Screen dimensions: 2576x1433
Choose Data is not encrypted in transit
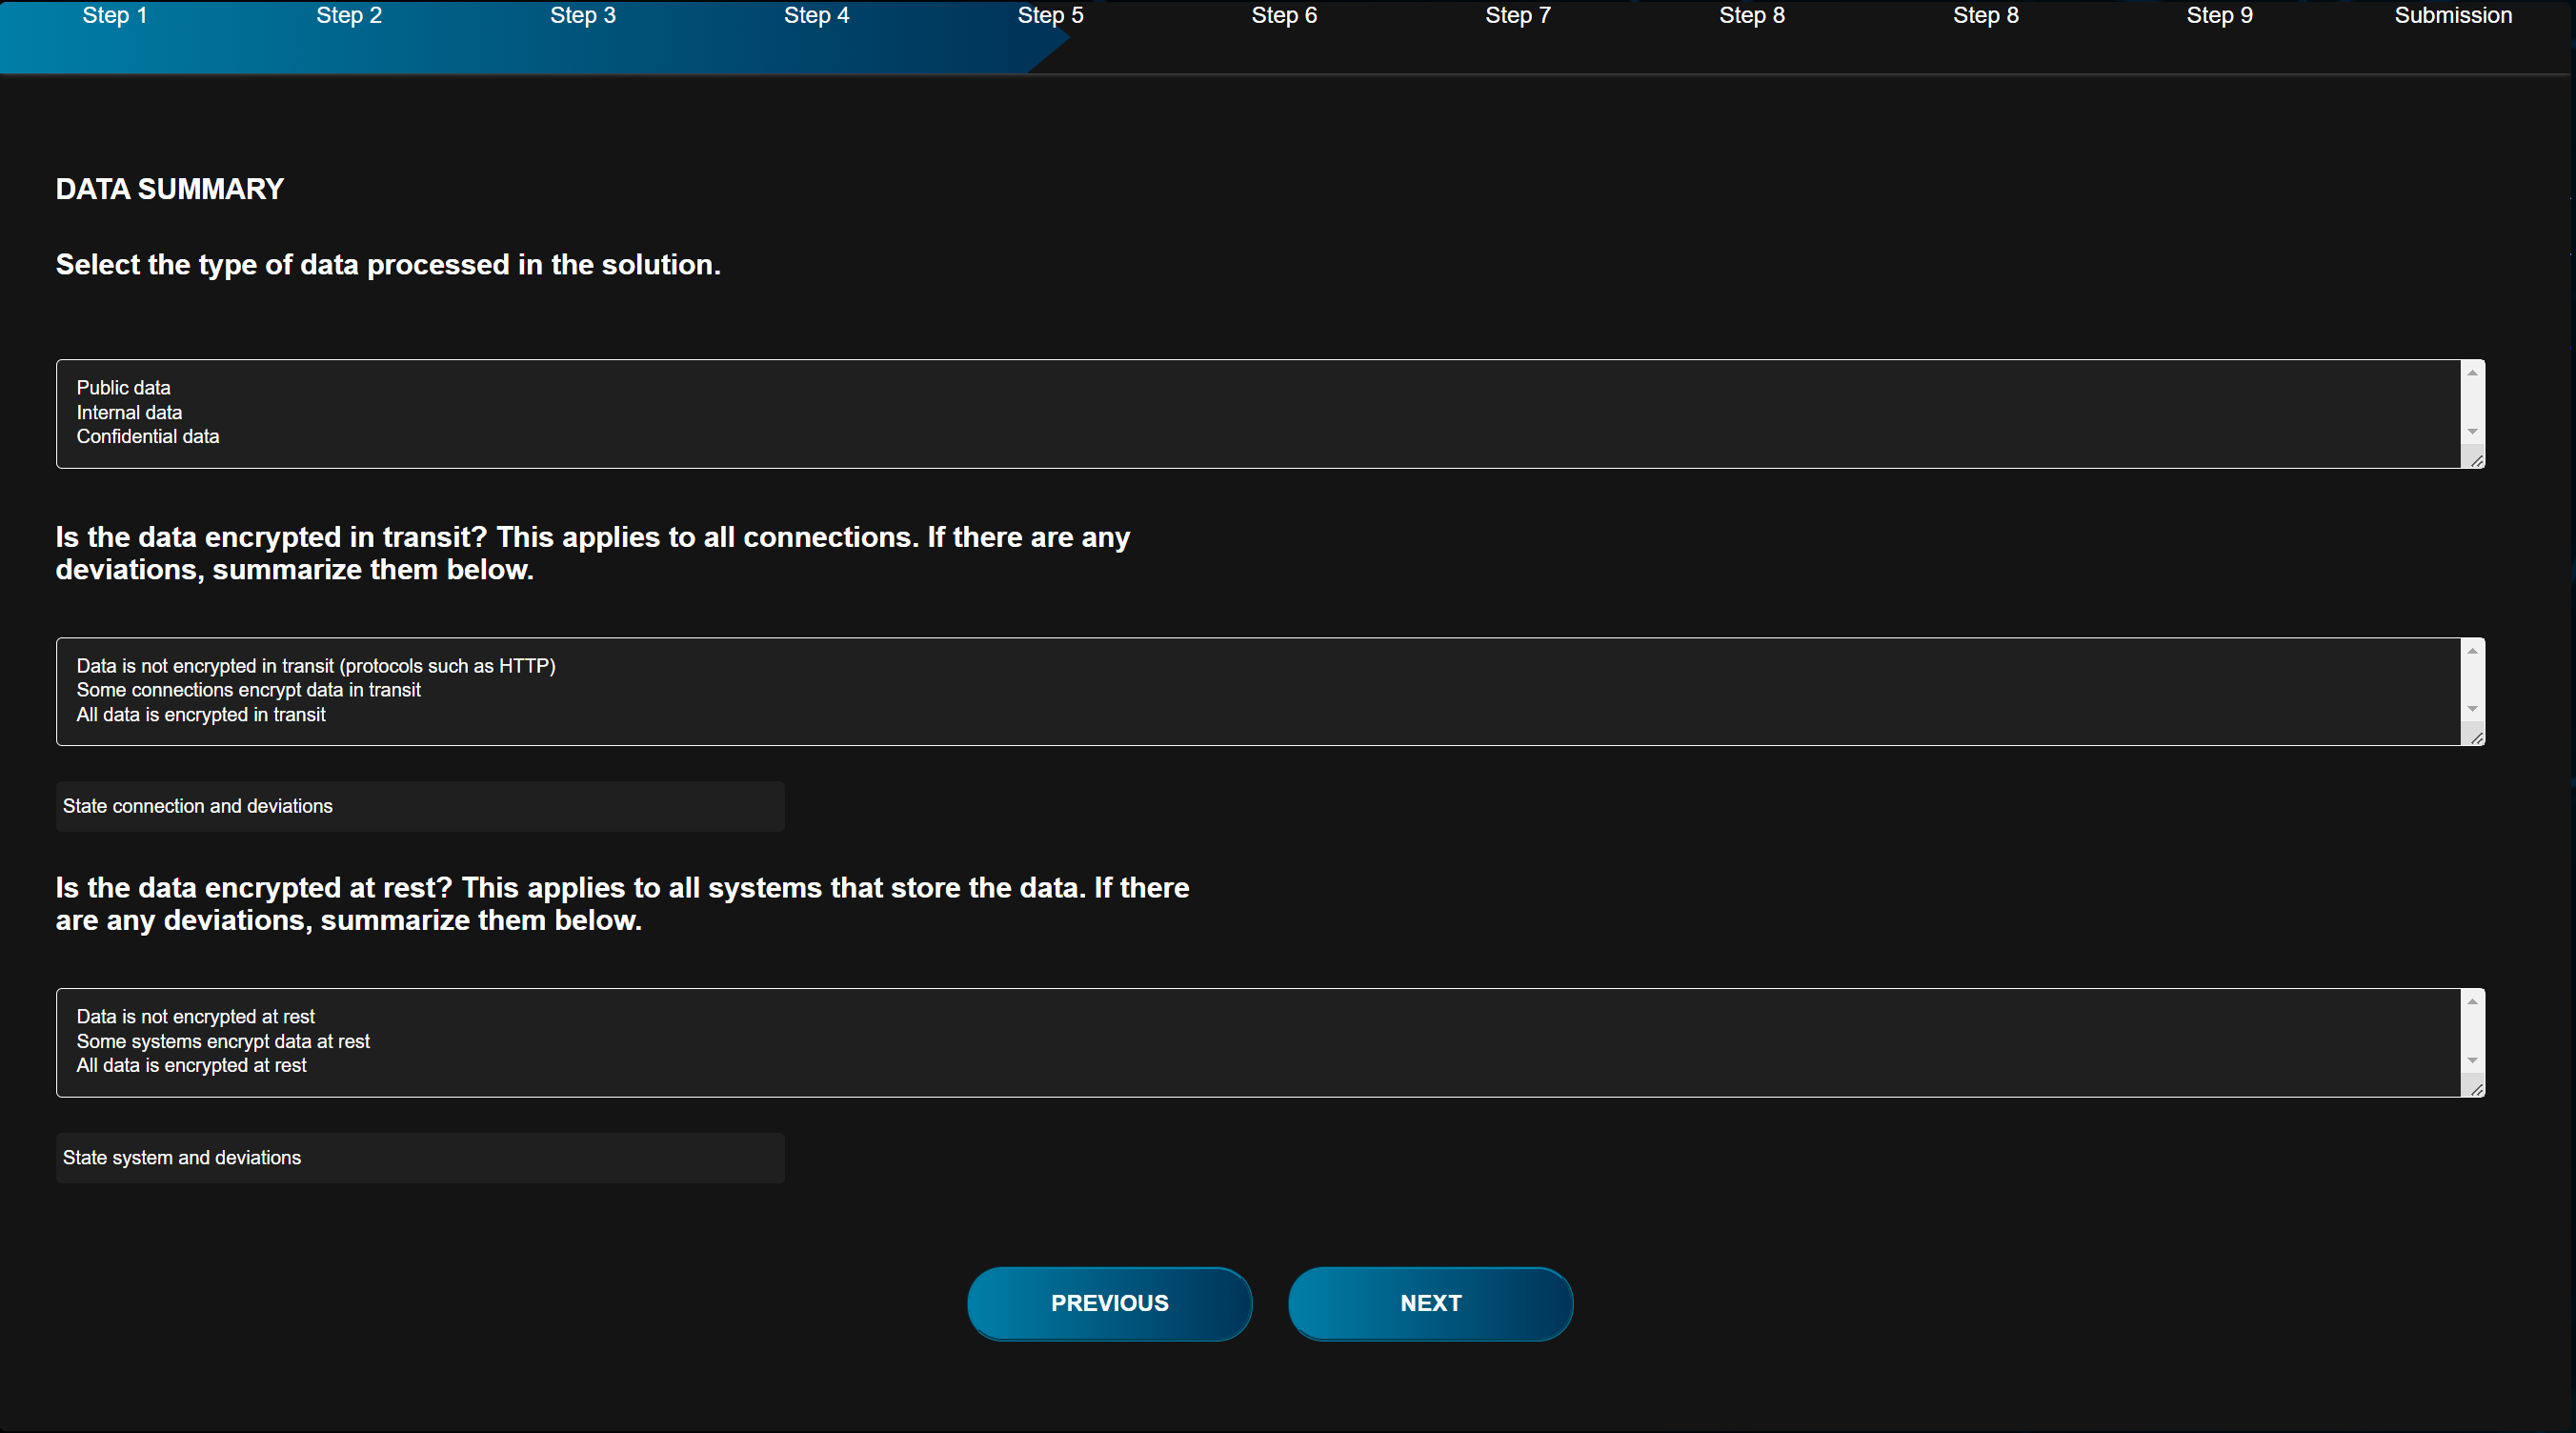click(1258, 666)
